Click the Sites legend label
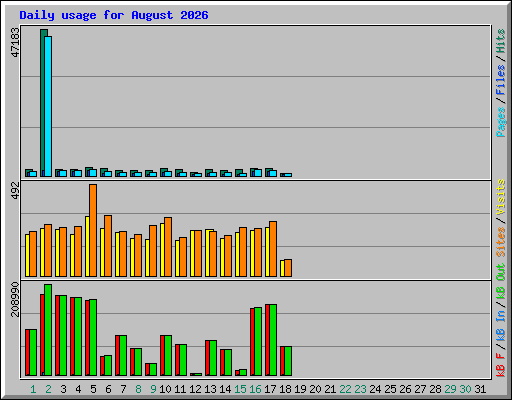512x400 pixels. click(501, 242)
